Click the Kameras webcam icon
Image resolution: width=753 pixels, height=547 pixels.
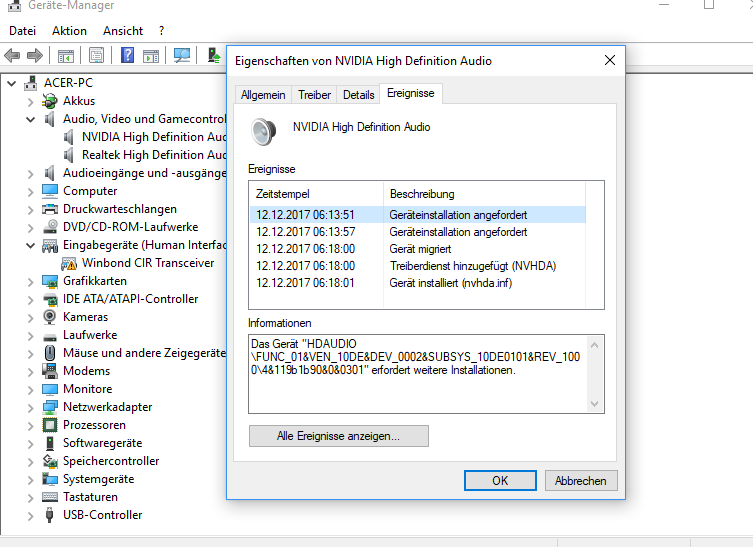pos(49,316)
